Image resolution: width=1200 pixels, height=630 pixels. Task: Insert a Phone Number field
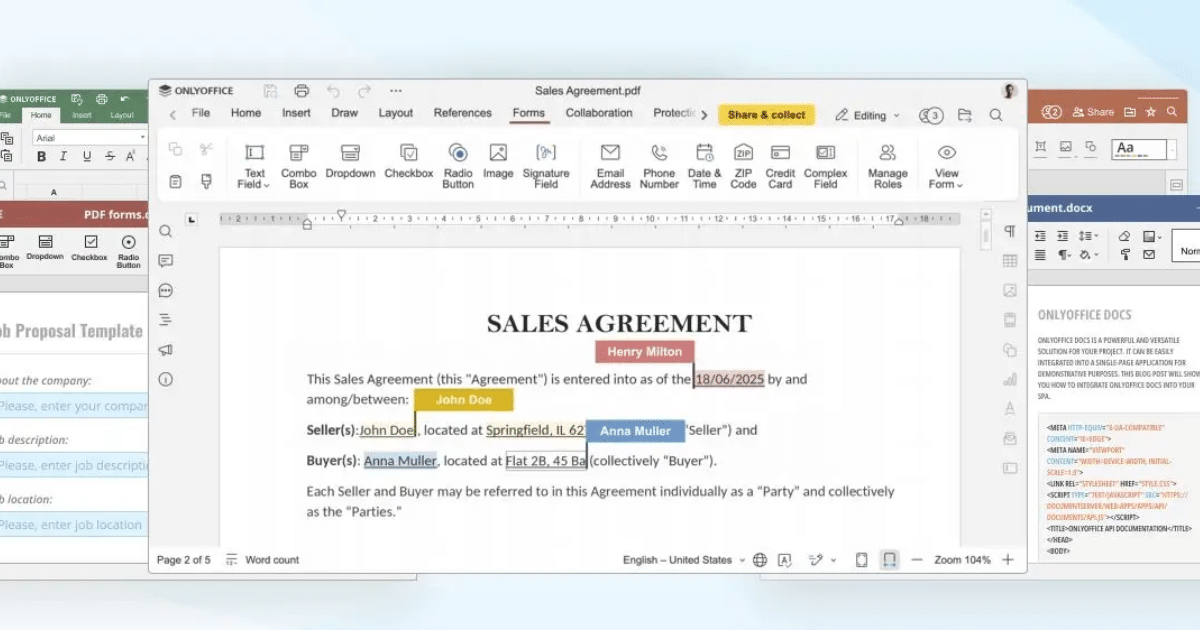pos(659,165)
